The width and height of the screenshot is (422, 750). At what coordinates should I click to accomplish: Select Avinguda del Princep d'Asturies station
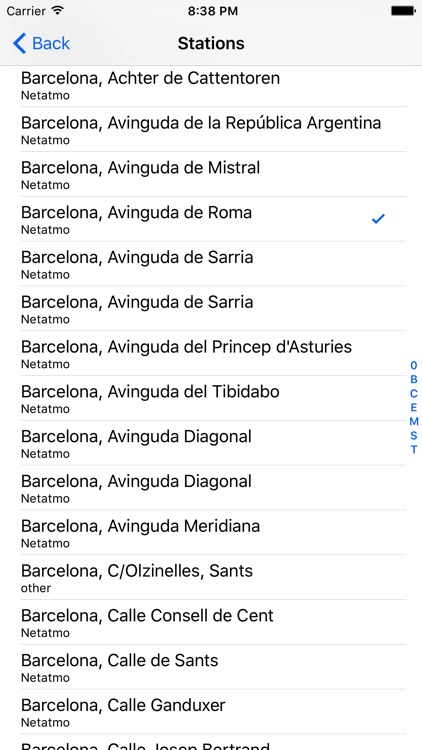213,353
